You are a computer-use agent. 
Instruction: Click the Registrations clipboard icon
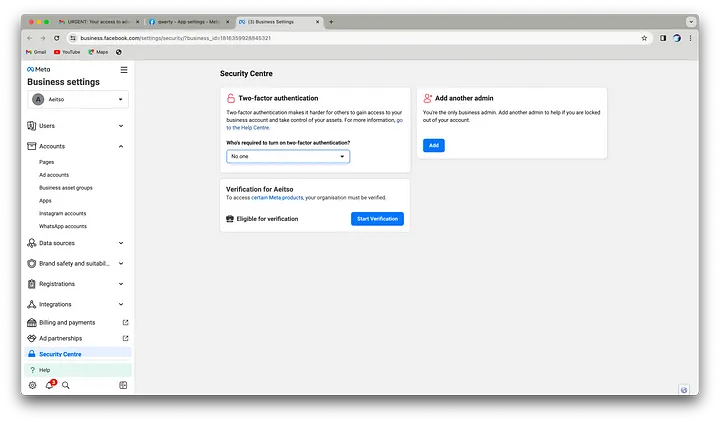32,284
